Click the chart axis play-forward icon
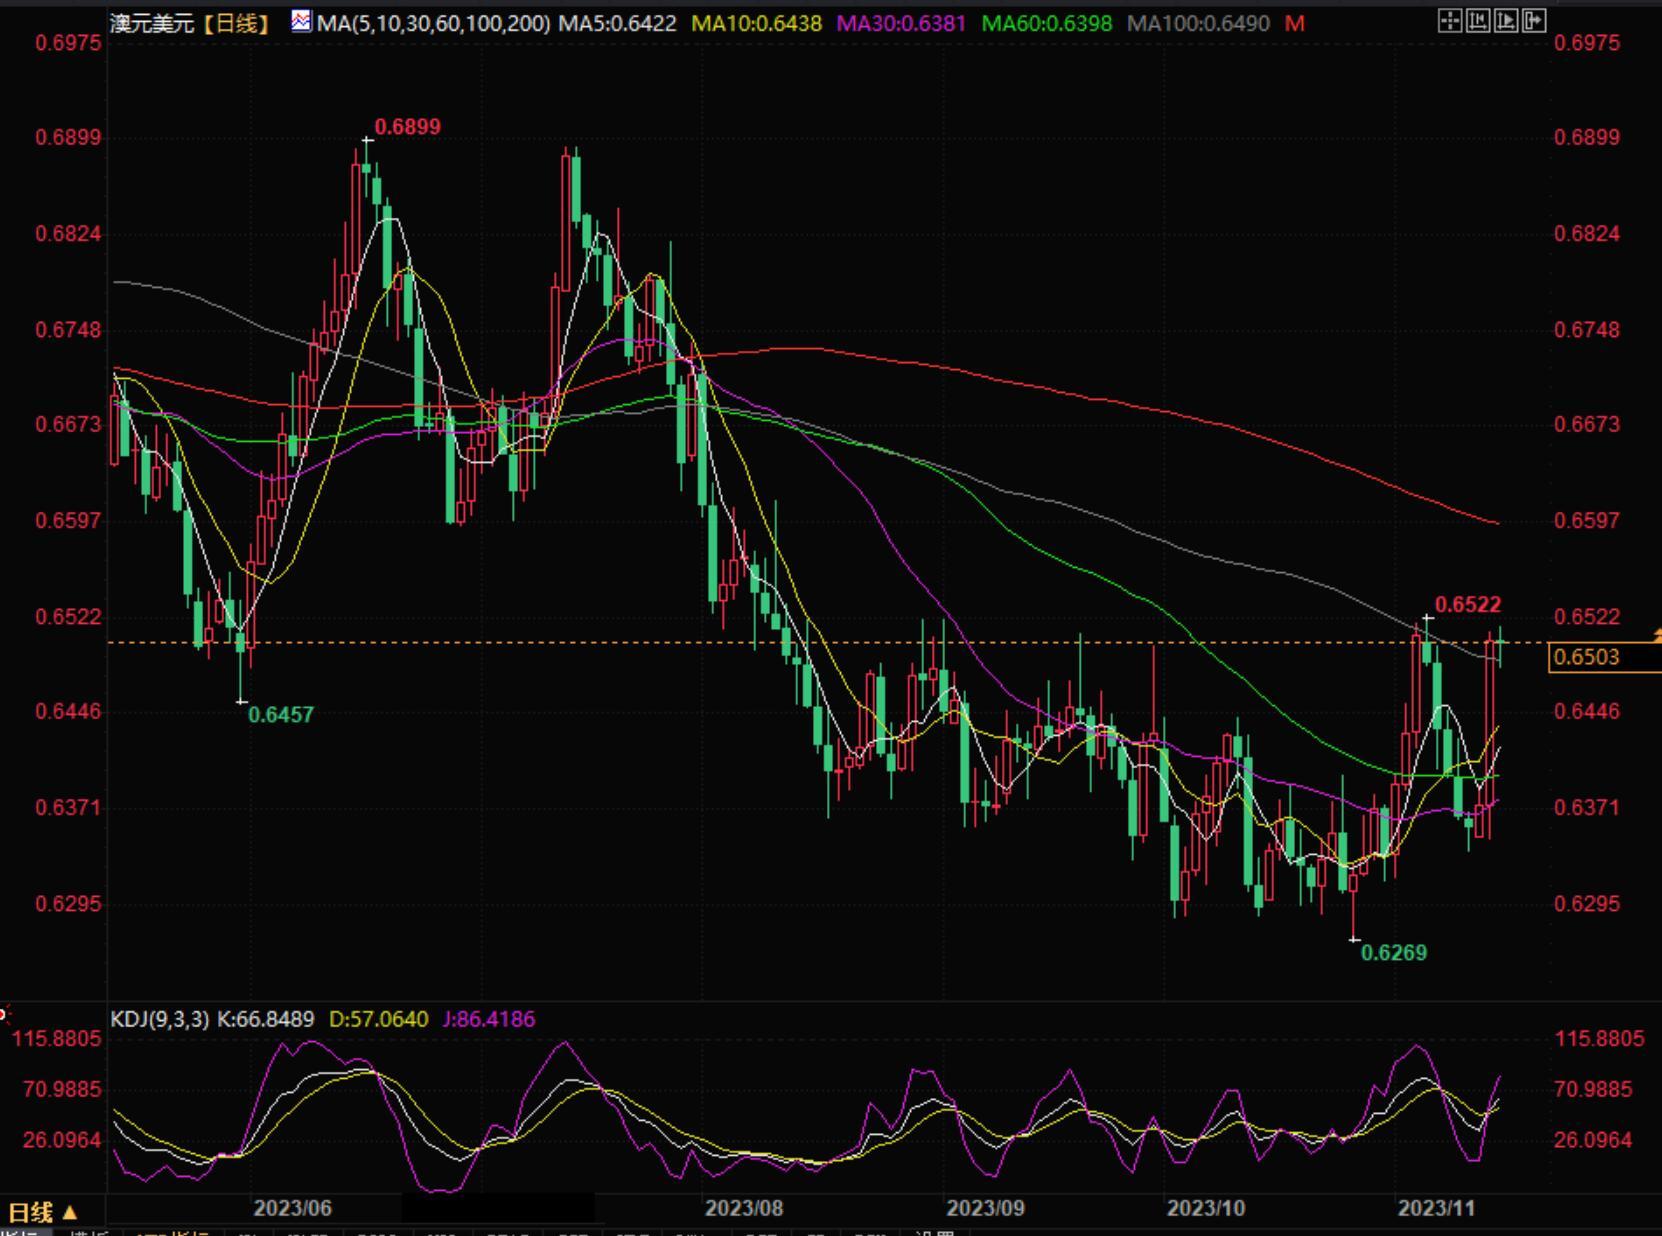Screen dimensions: 1662x1236 tap(1506, 21)
